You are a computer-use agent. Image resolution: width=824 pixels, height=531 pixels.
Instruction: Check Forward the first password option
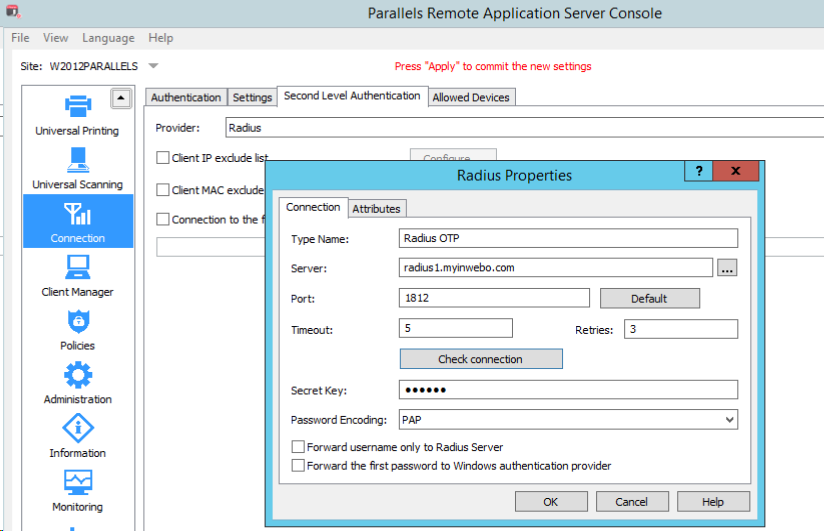(x=298, y=465)
